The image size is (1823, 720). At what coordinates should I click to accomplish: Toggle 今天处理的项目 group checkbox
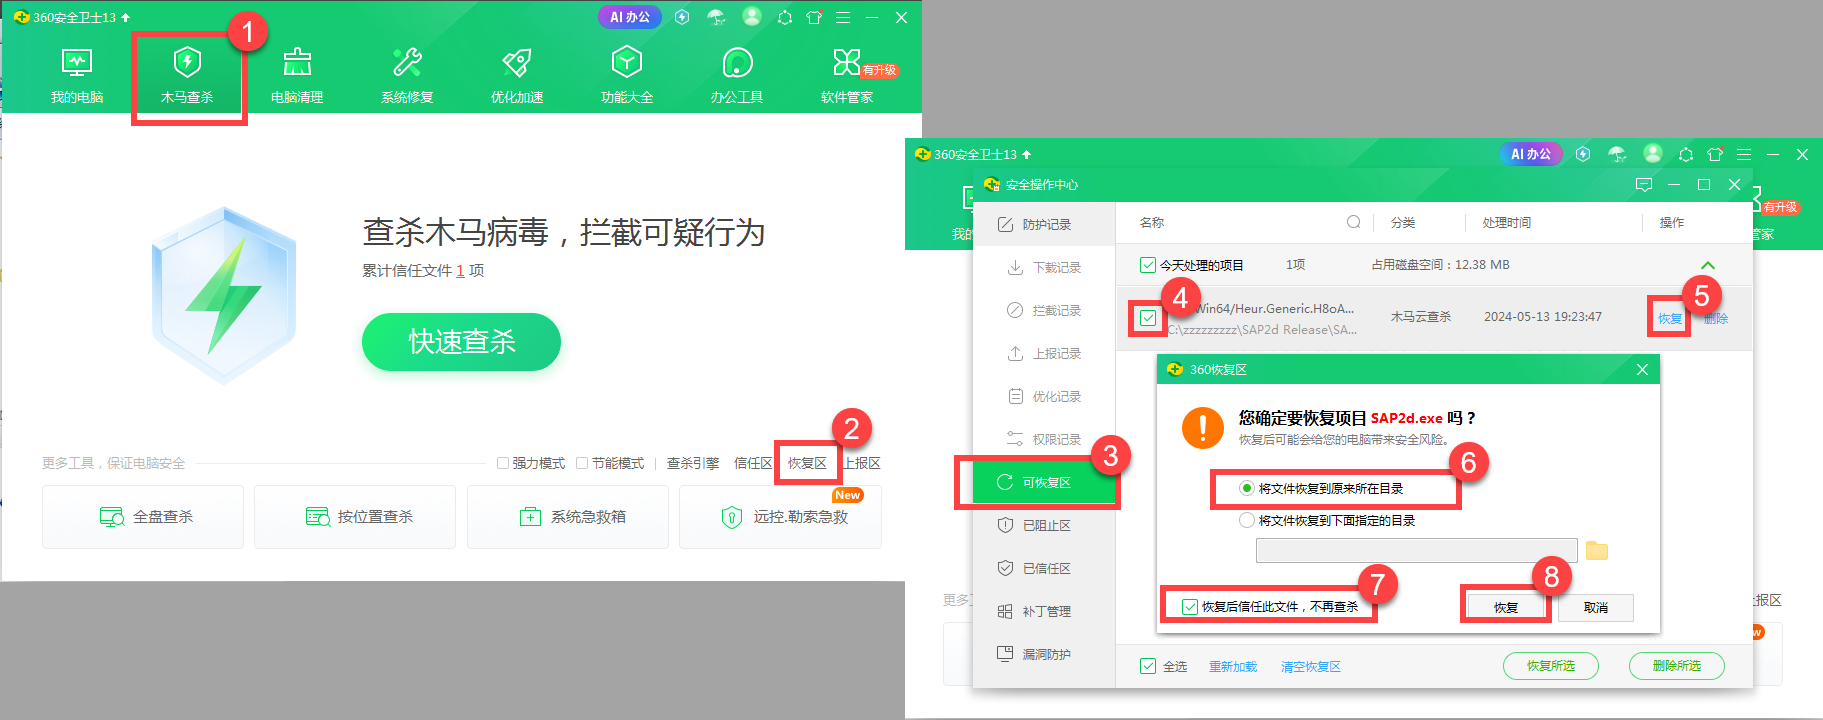click(1148, 265)
